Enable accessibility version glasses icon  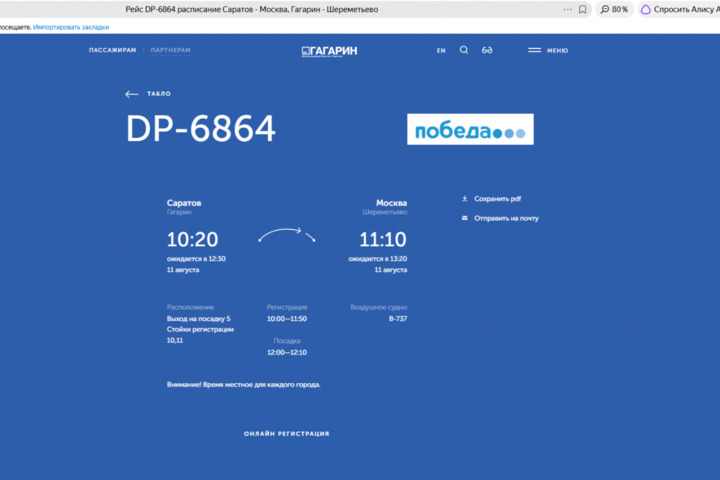487,50
